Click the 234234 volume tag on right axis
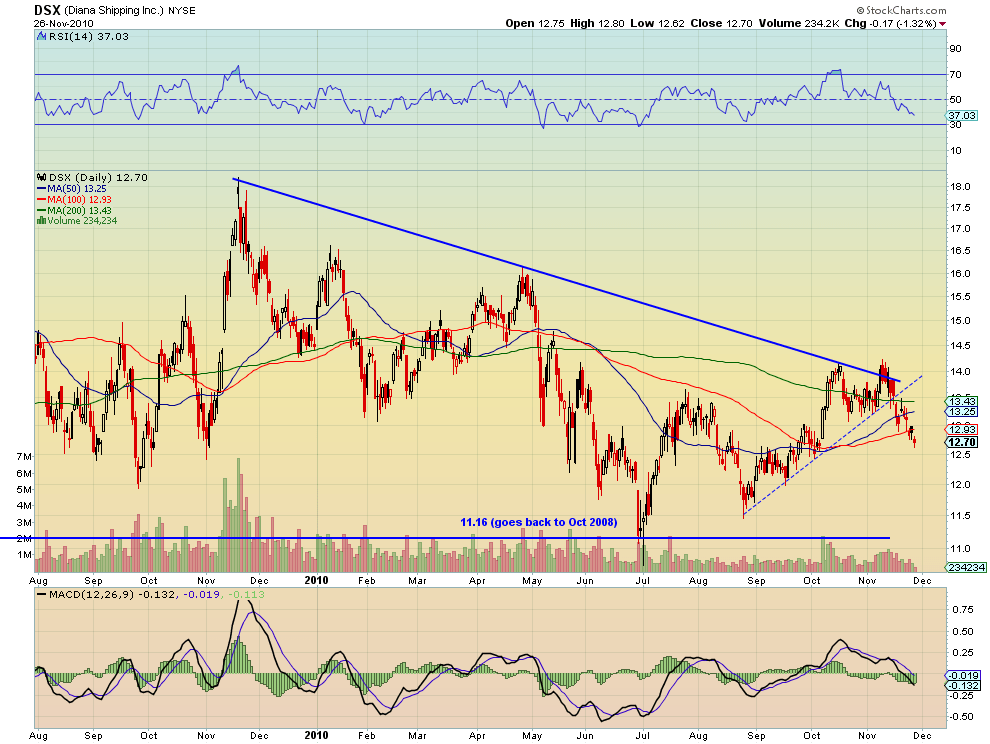Image resolution: width=990 pixels, height=744 pixels. [966, 567]
